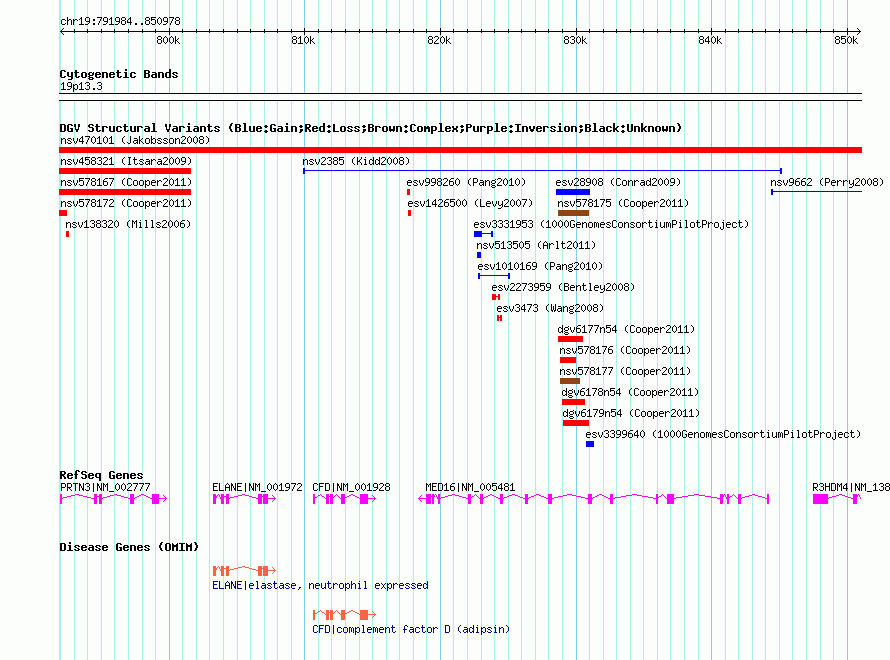This screenshot has height=660, width=890.
Task: Click the red dgv6179n54 loss bar
Action: [x=576, y=423]
